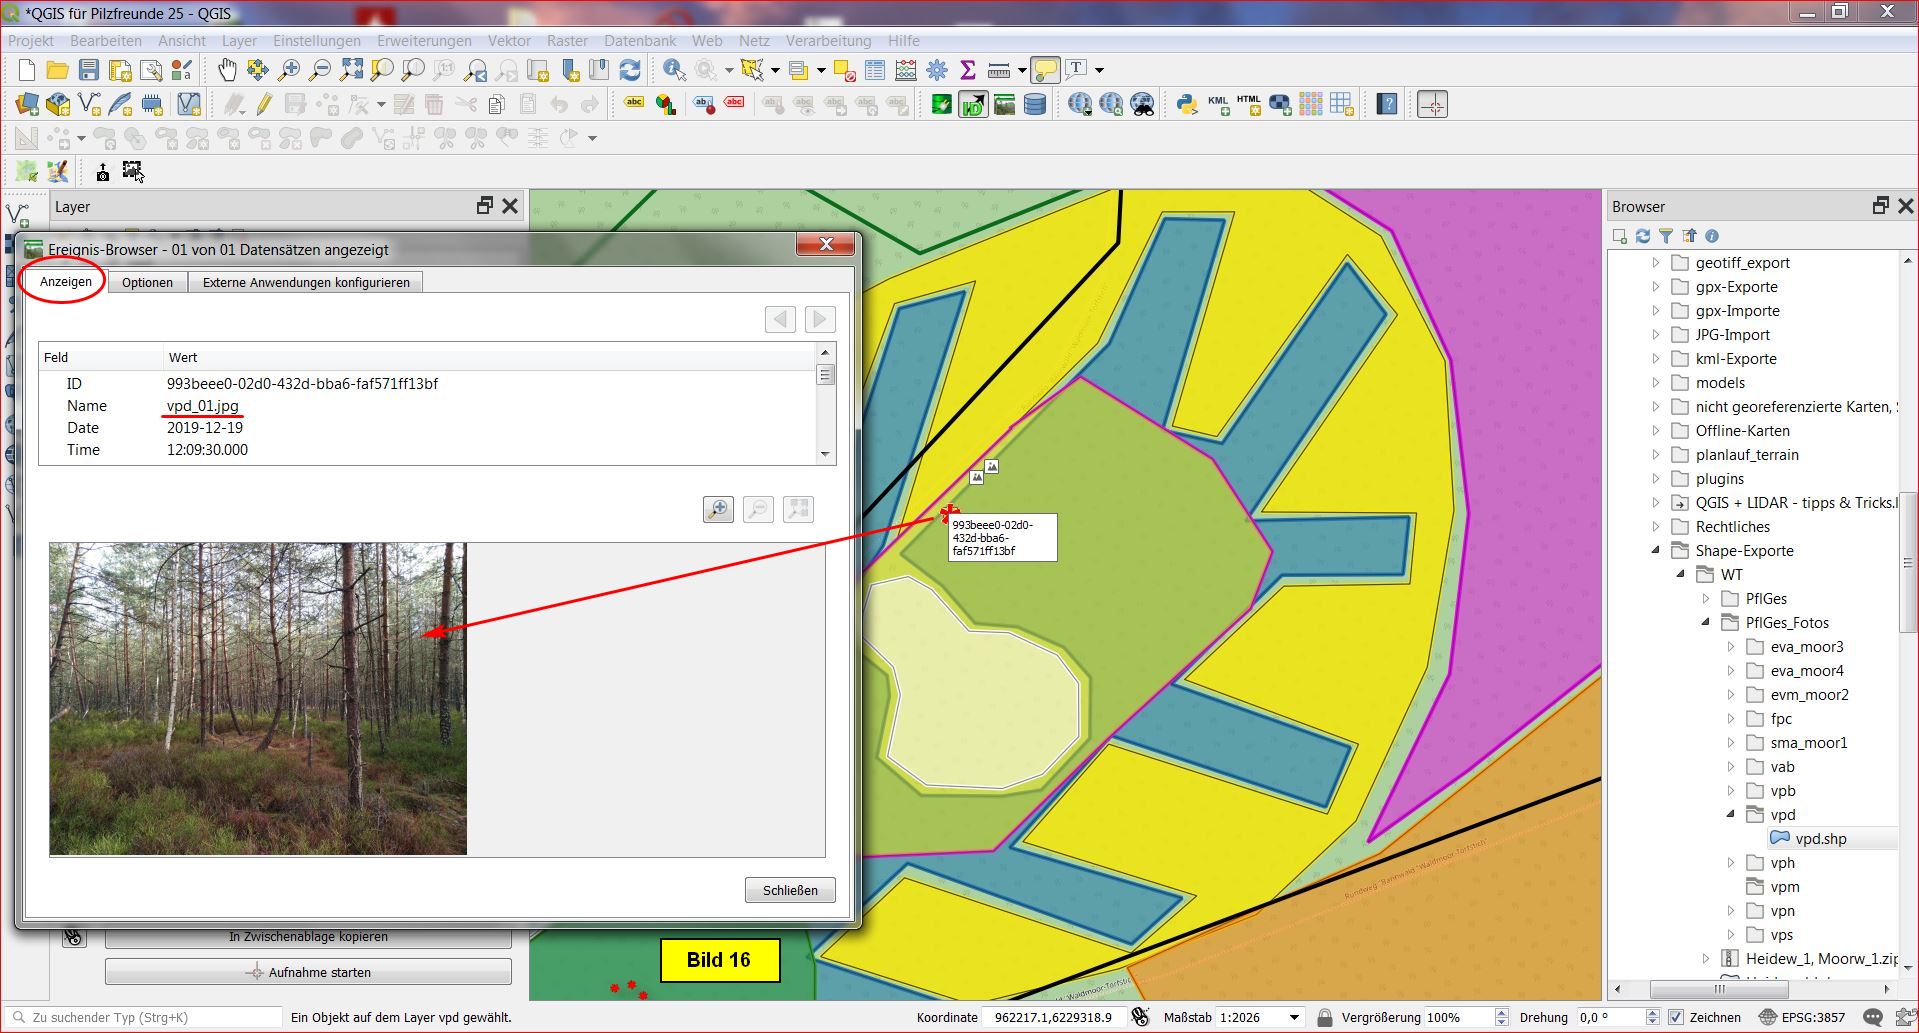Click Save Project floppy disk icon
The image size is (1919, 1033).
point(89,69)
